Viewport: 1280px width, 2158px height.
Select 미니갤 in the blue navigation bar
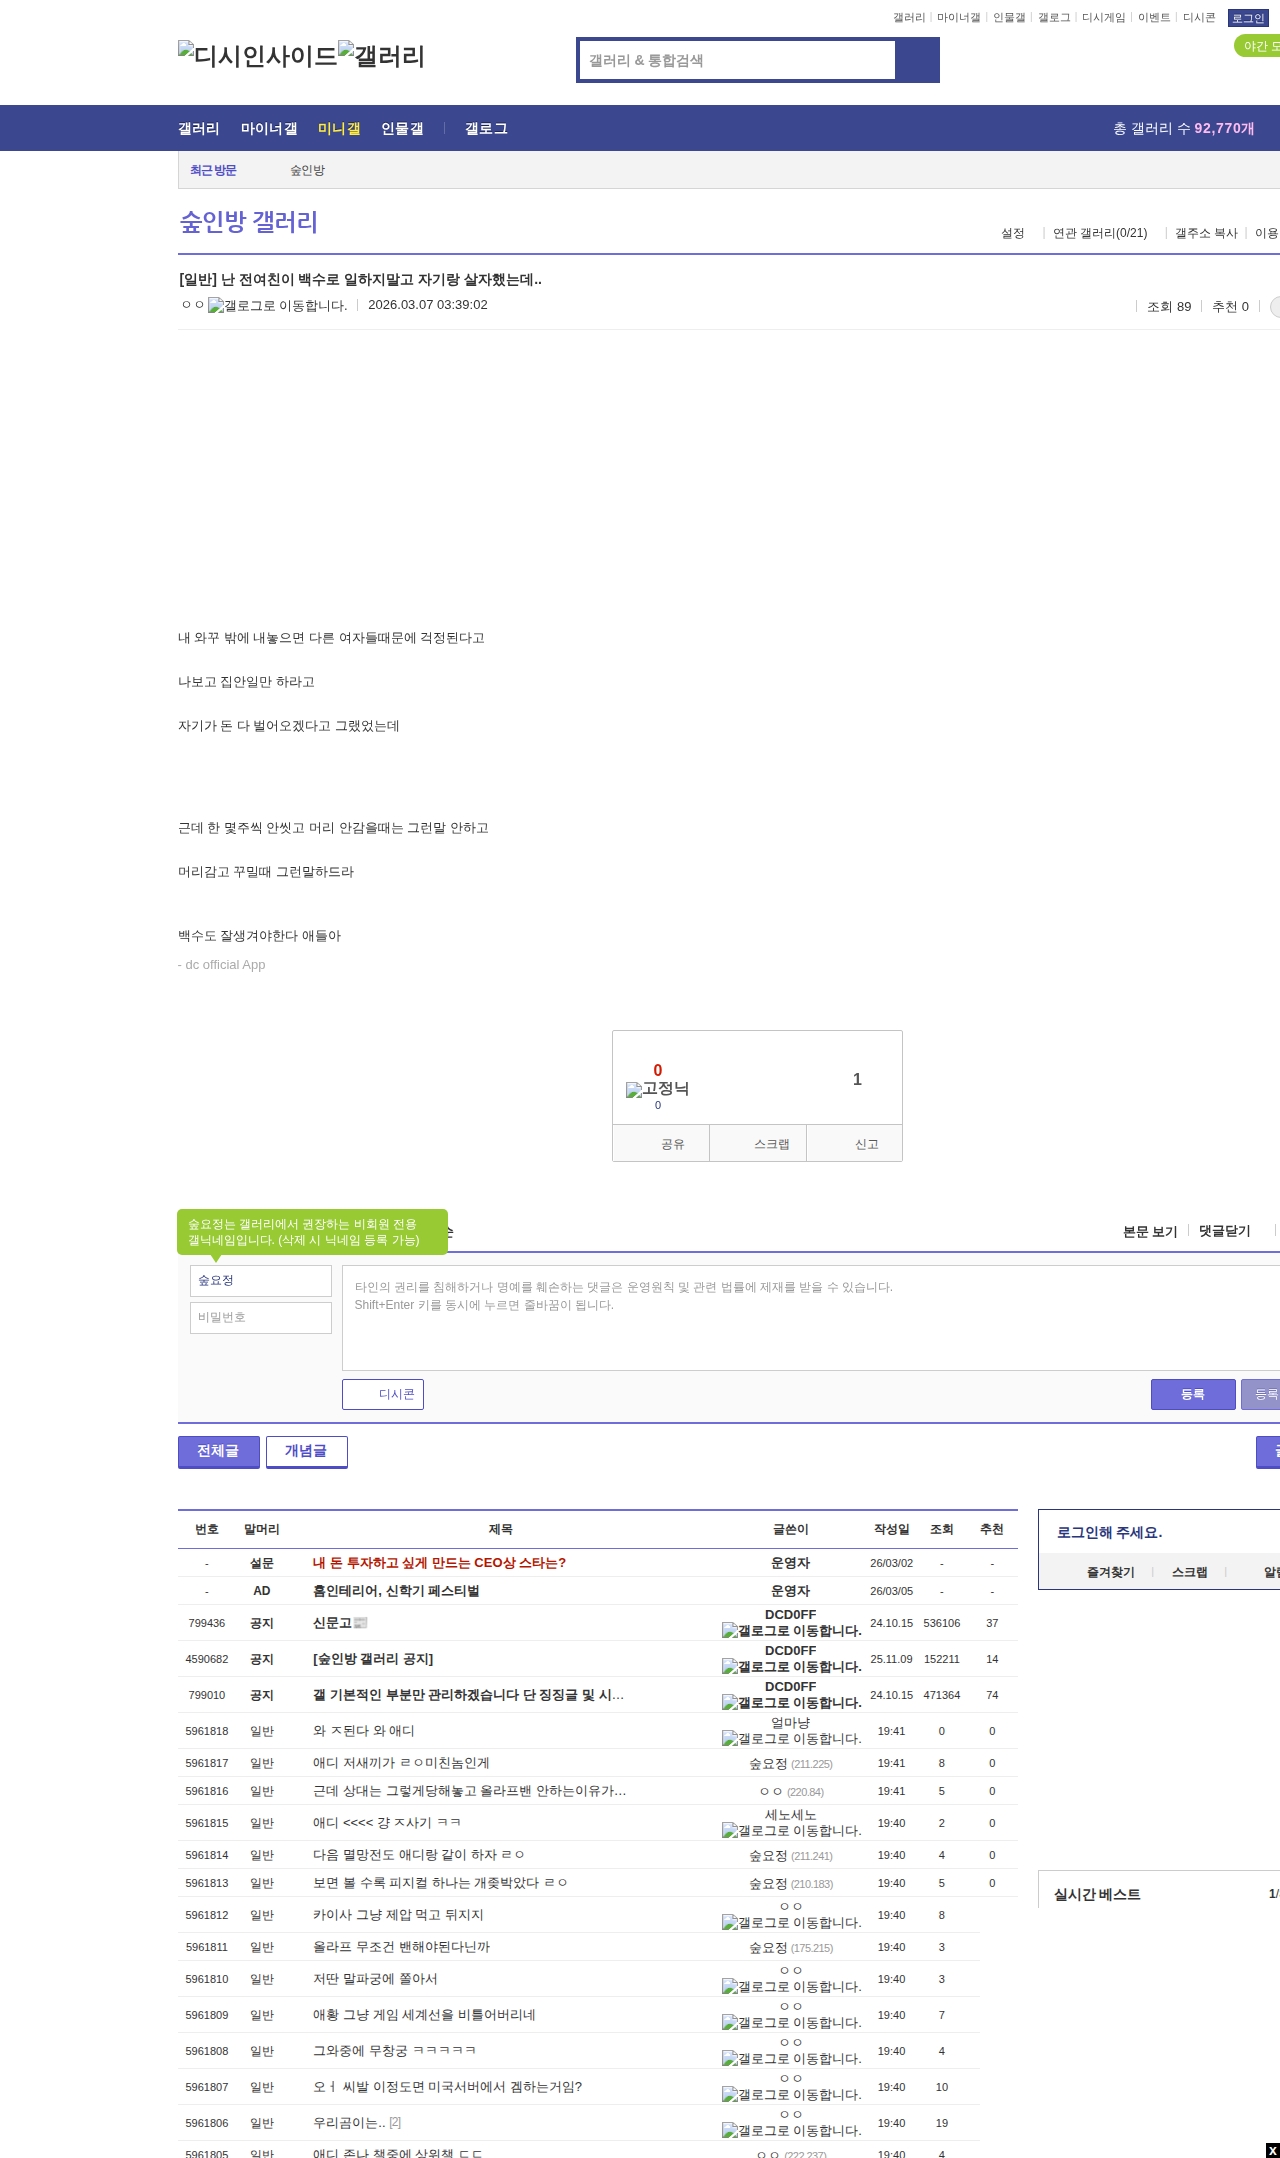[x=339, y=129]
